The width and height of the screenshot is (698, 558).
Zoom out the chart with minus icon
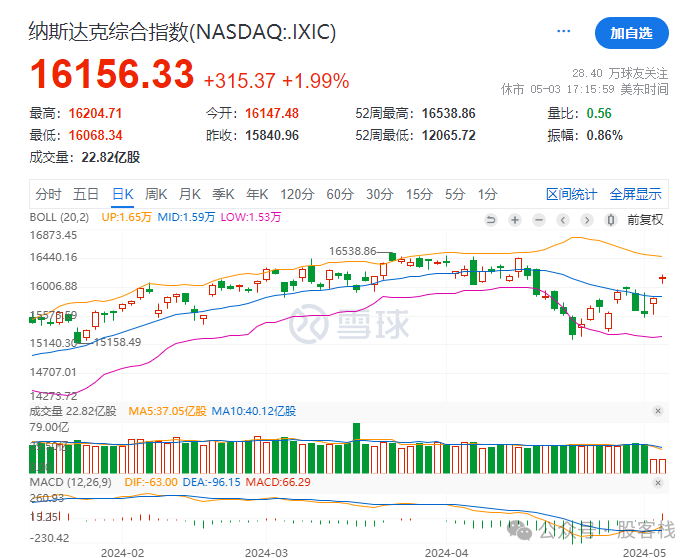[x=539, y=220]
